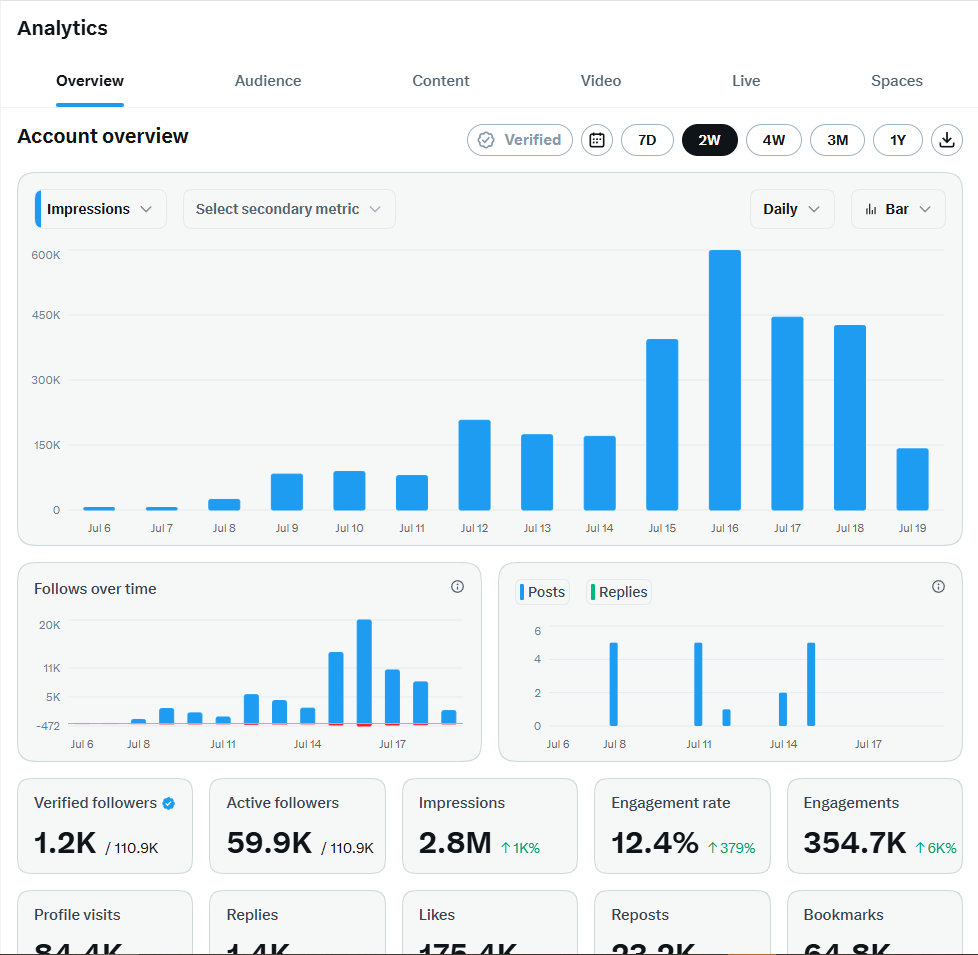Image resolution: width=978 pixels, height=955 pixels.
Task: Switch to the Overview tab
Action: (x=90, y=81)
